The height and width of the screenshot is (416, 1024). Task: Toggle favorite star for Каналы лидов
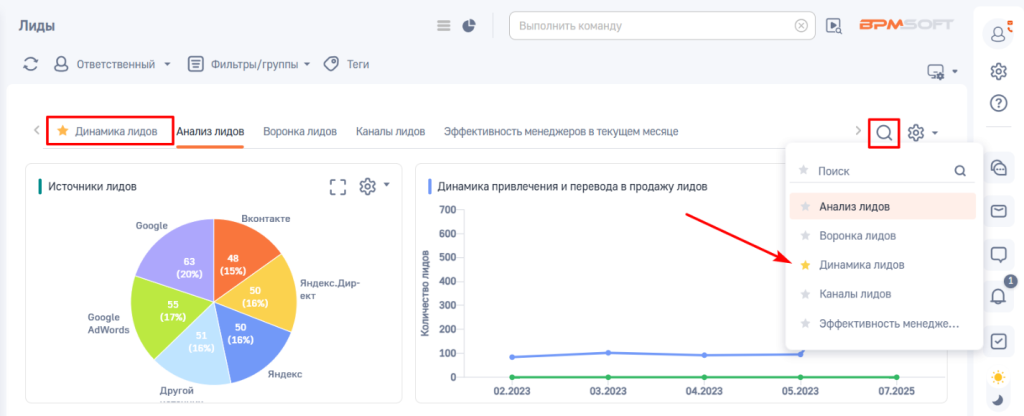[x=805, y=294]
